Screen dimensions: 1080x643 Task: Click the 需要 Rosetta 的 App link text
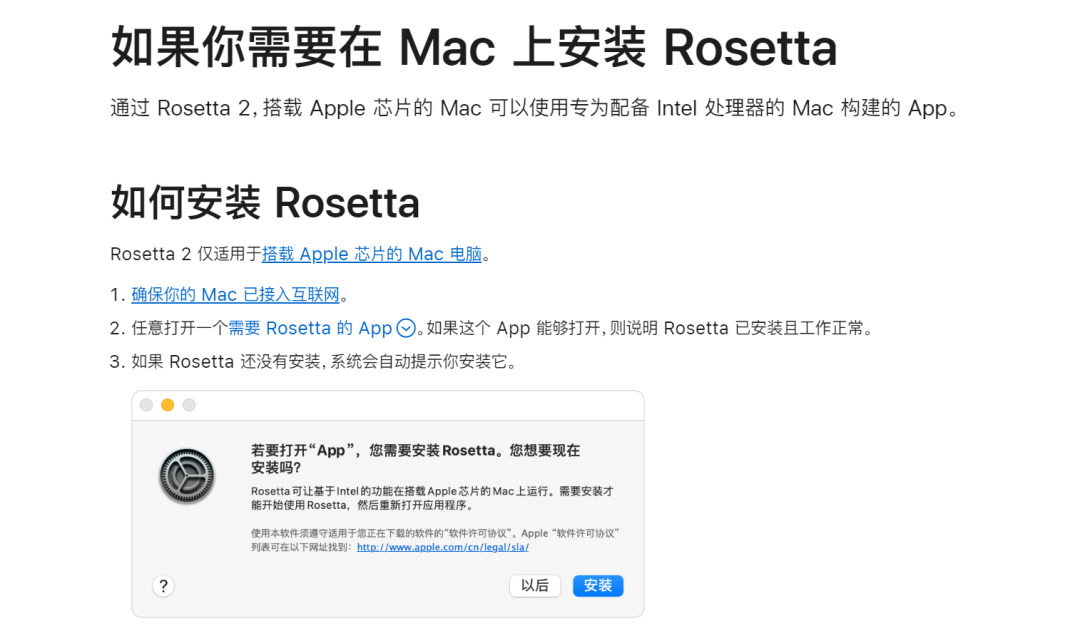[310, 328]
